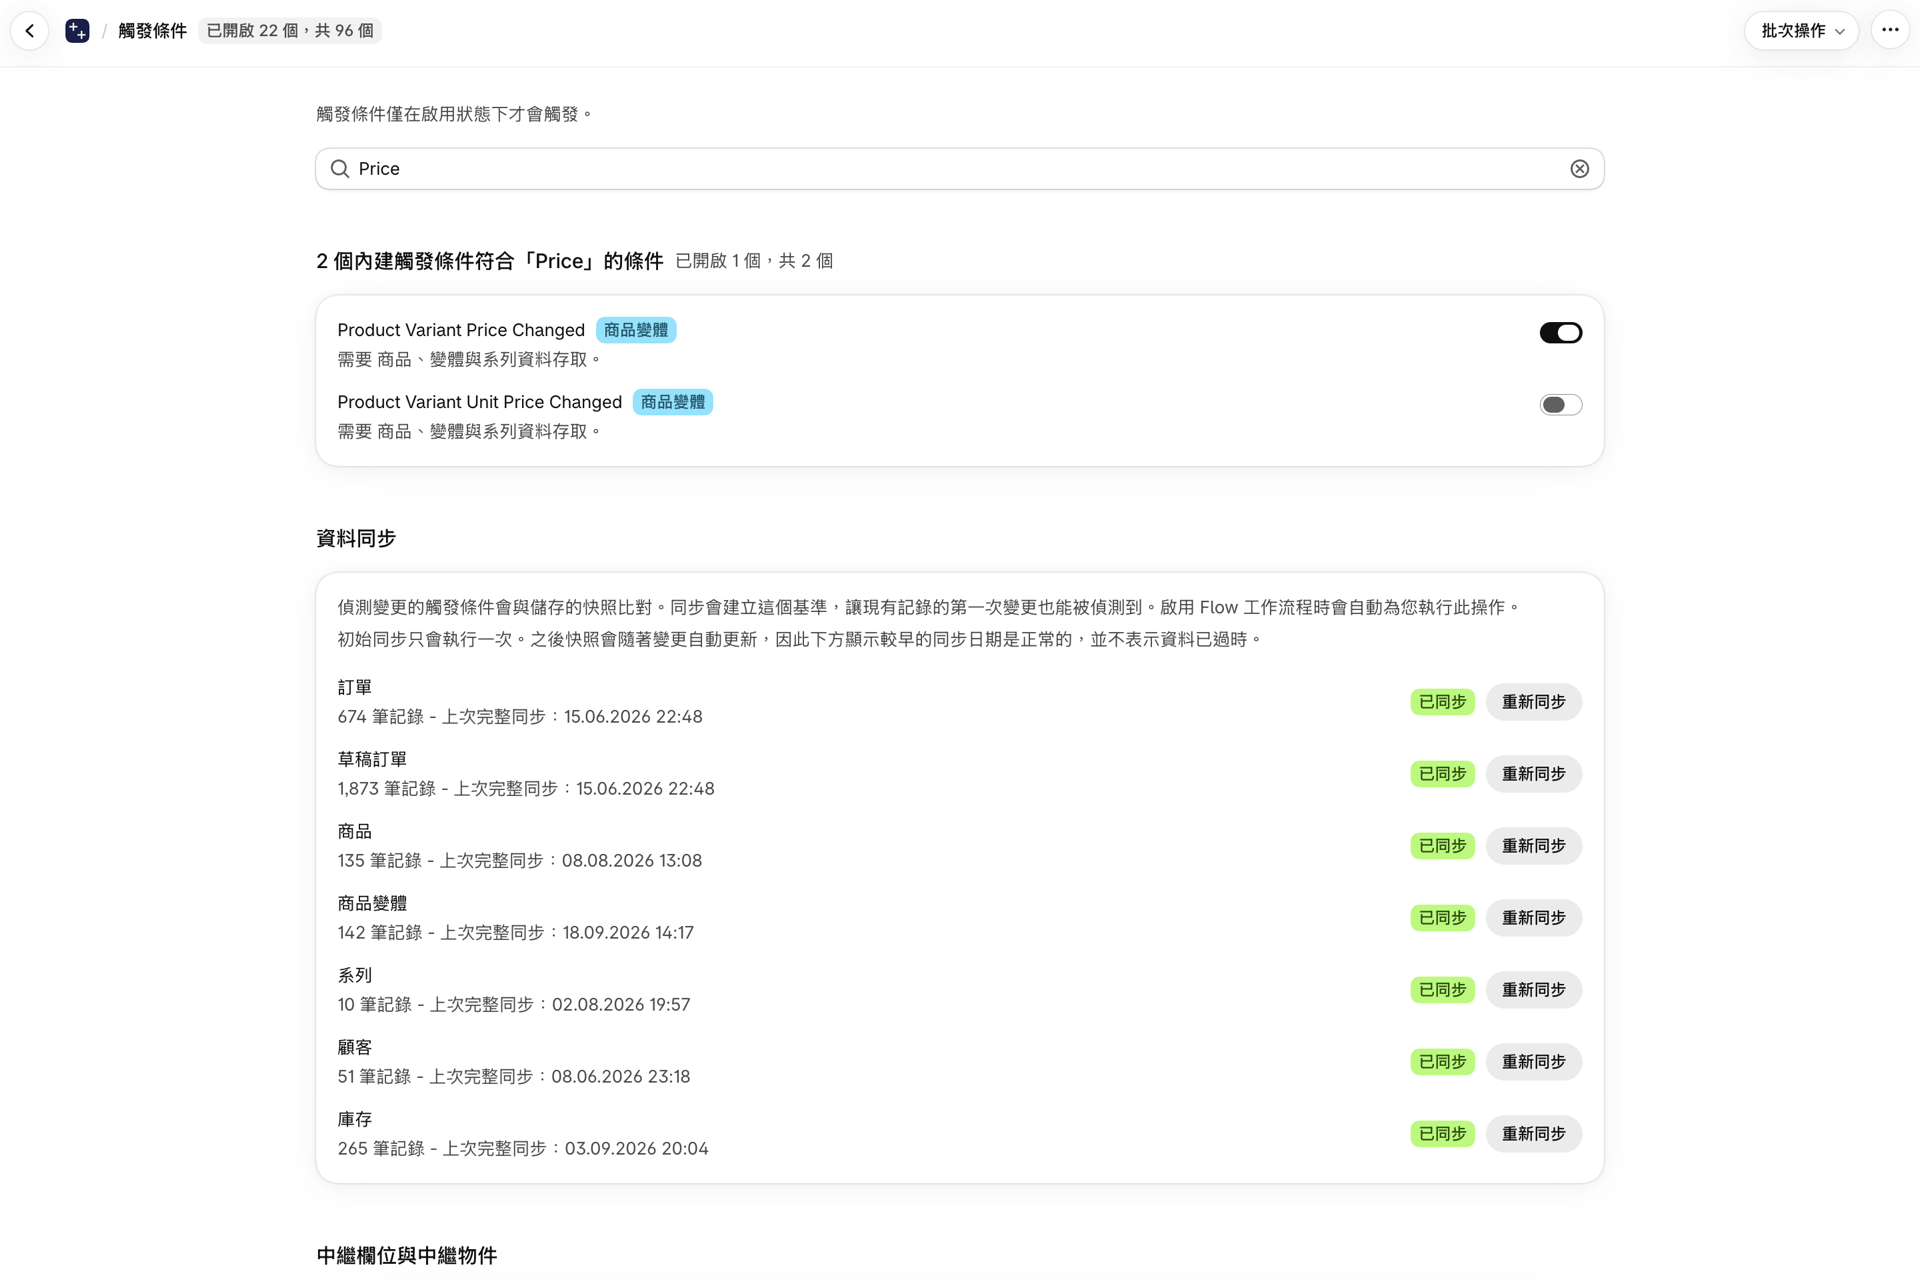The width and height of the screenshot is (1920, 1280).
Task: Resync the 草稿訂單 records
Action: (x=1533, y=774)
